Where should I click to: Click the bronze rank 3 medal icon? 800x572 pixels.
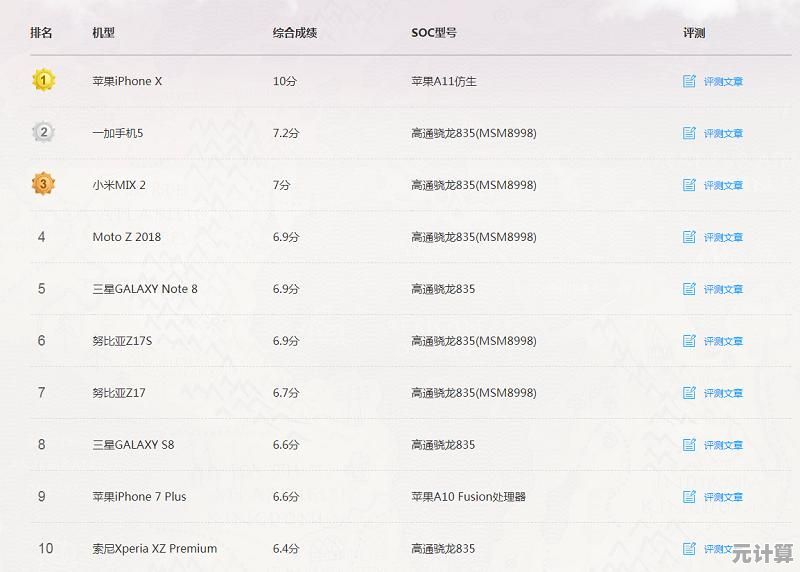click(x=43, y=184)
